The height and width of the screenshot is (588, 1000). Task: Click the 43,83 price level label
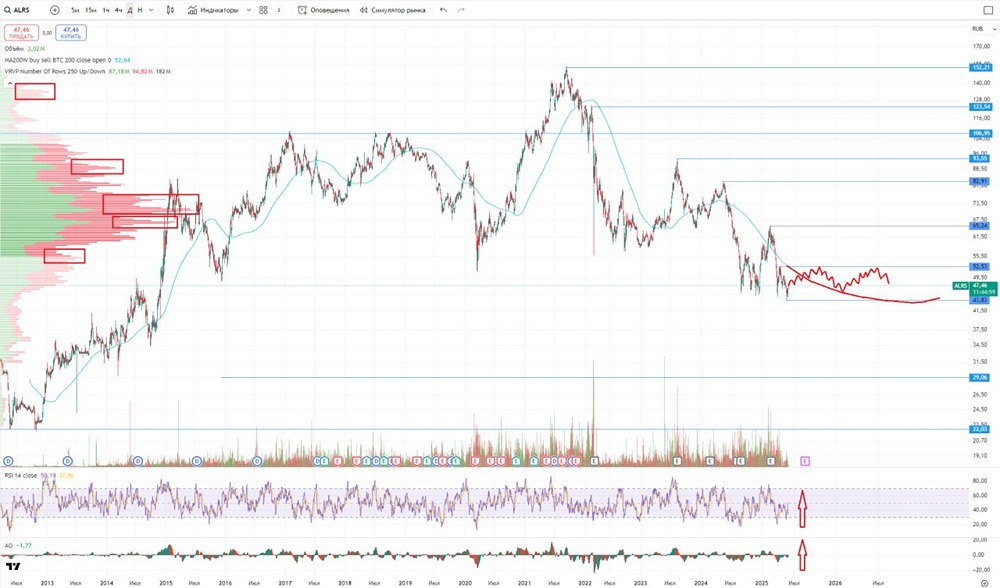pyautogui.click(x=980, y=300)
